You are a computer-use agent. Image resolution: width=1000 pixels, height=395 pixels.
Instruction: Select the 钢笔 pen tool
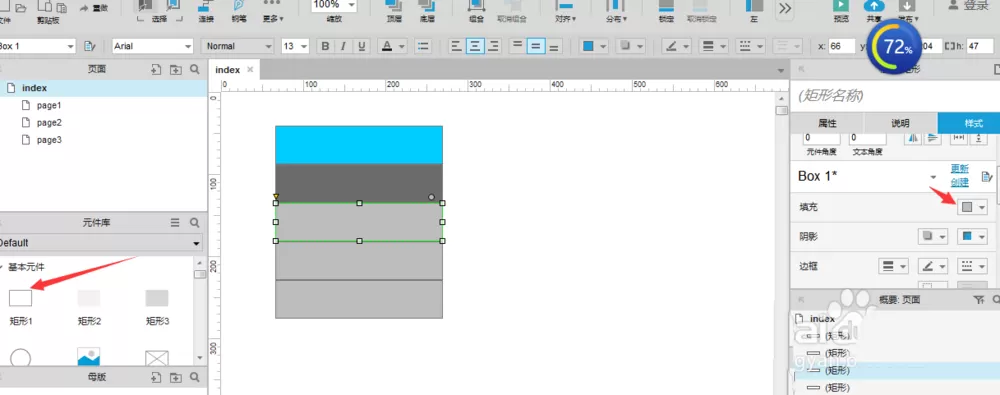239,10
